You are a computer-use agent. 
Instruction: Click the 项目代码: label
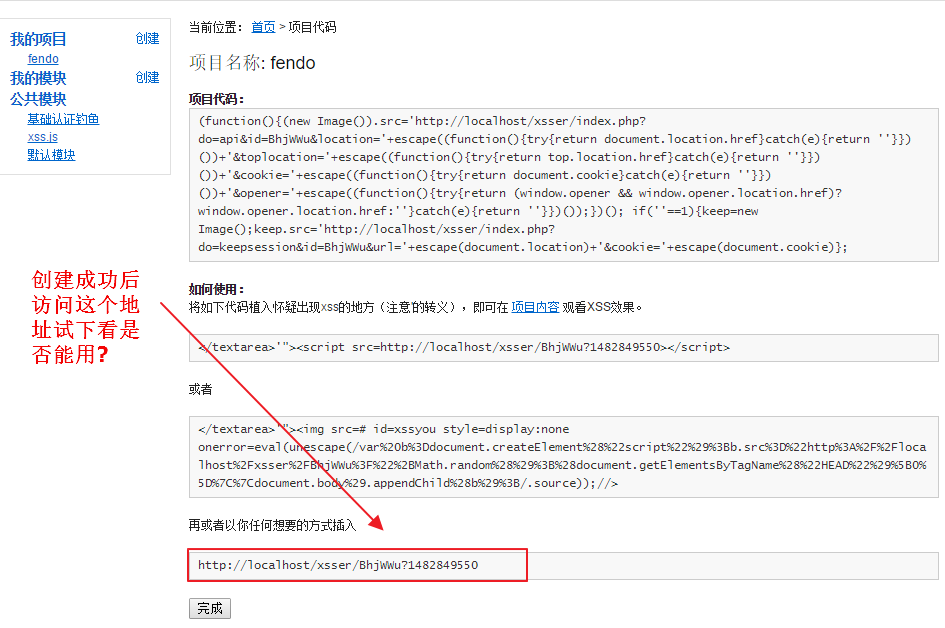click(216, 99)
